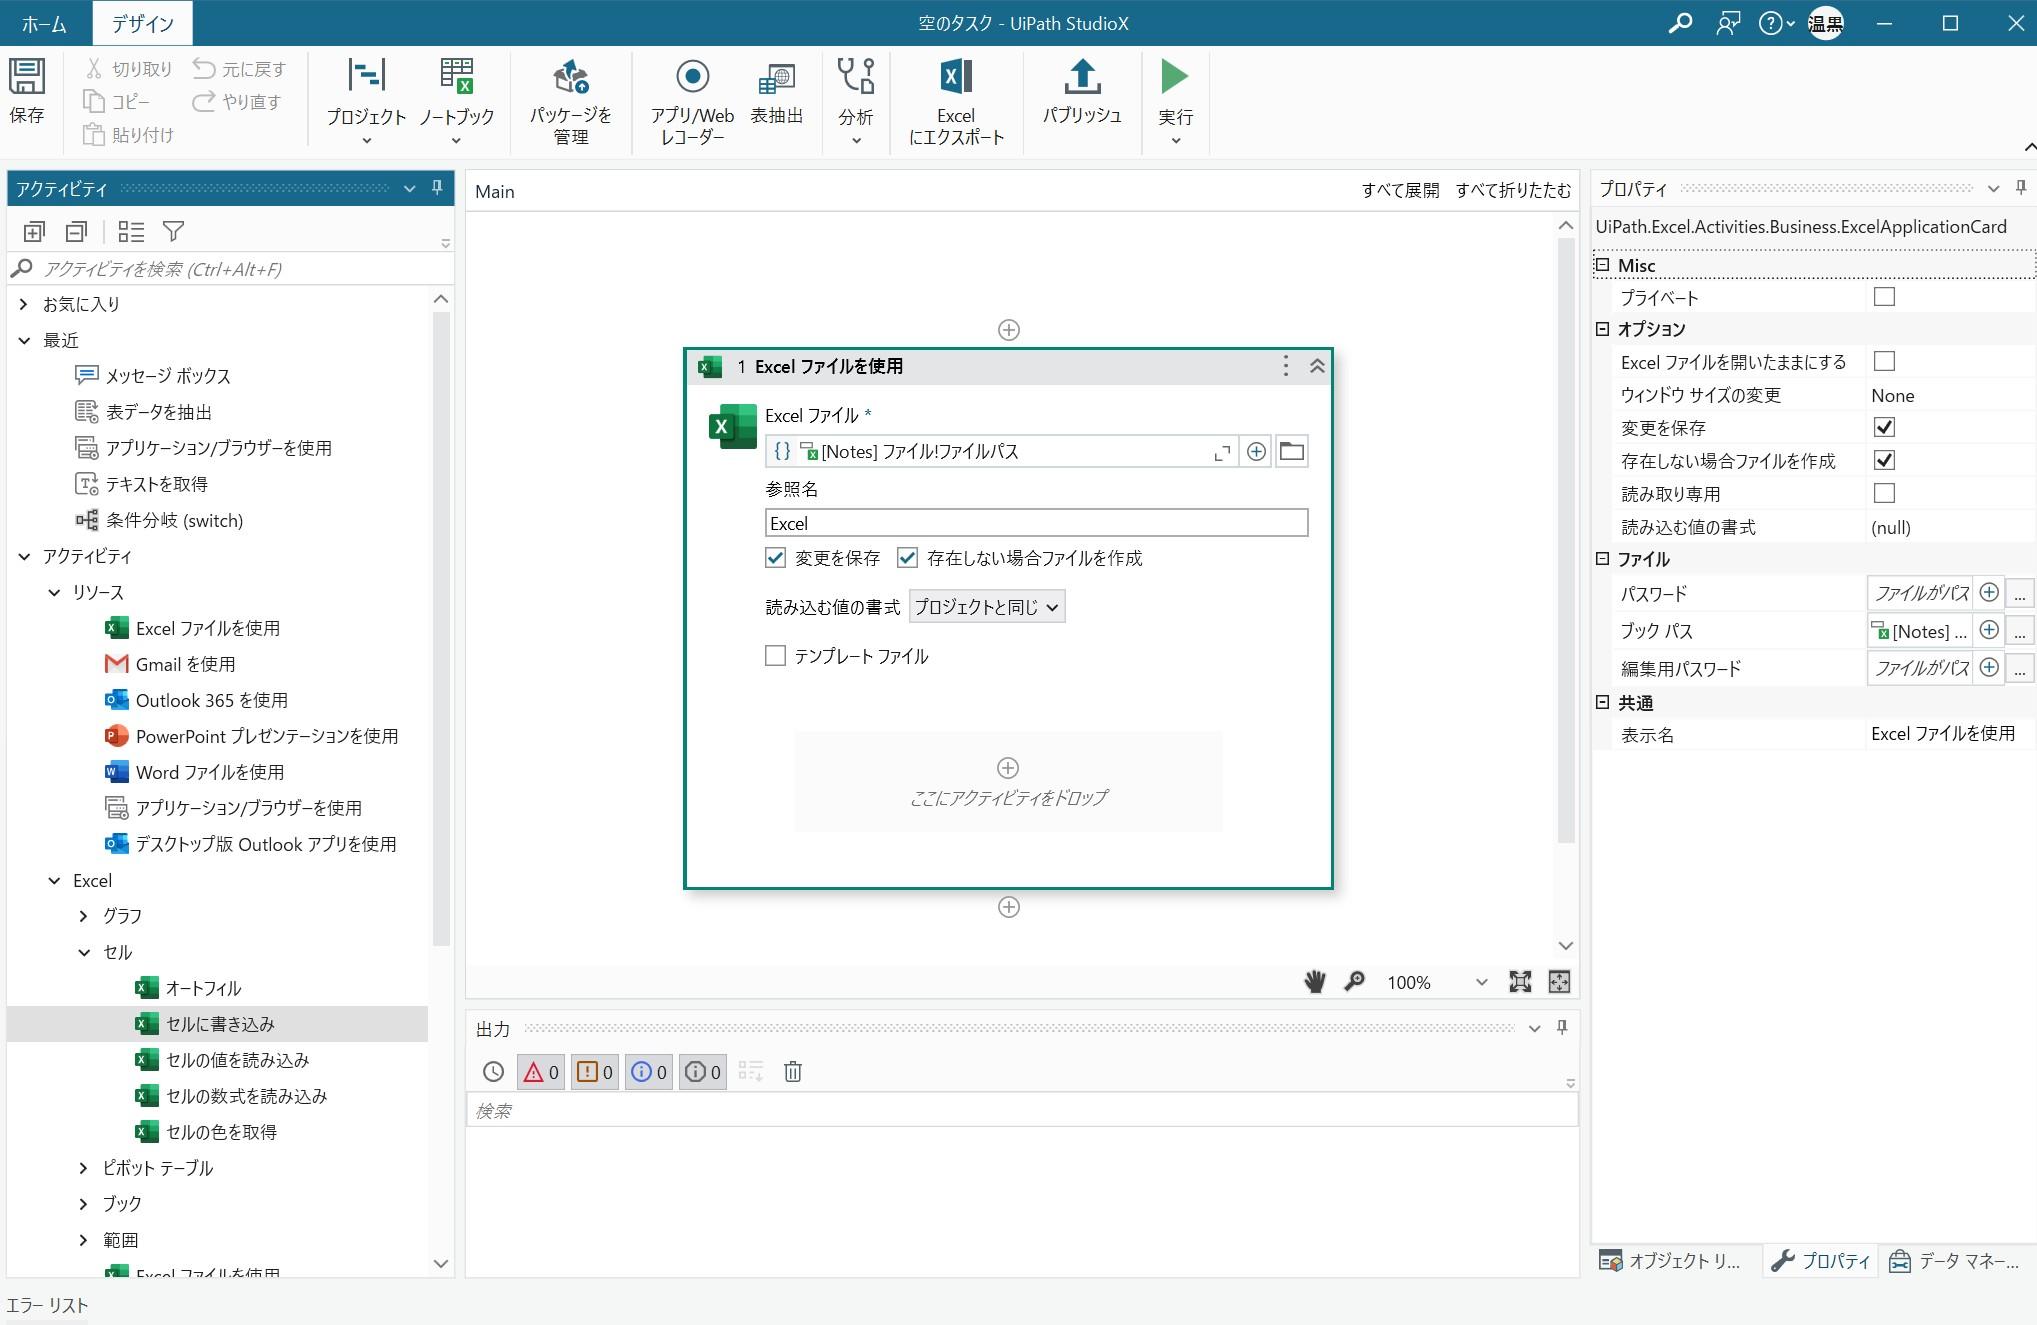This screenshot has height=1325, width=2037.
Task: Click the activities filter funnel icon
Action: (x=173, y=232)
